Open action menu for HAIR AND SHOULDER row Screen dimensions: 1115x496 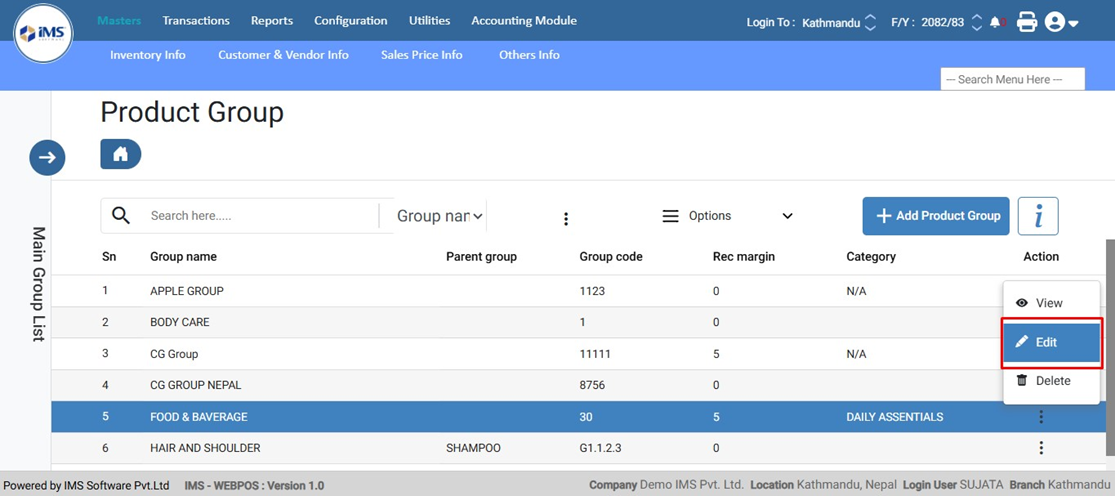[x=1041, y=448]
